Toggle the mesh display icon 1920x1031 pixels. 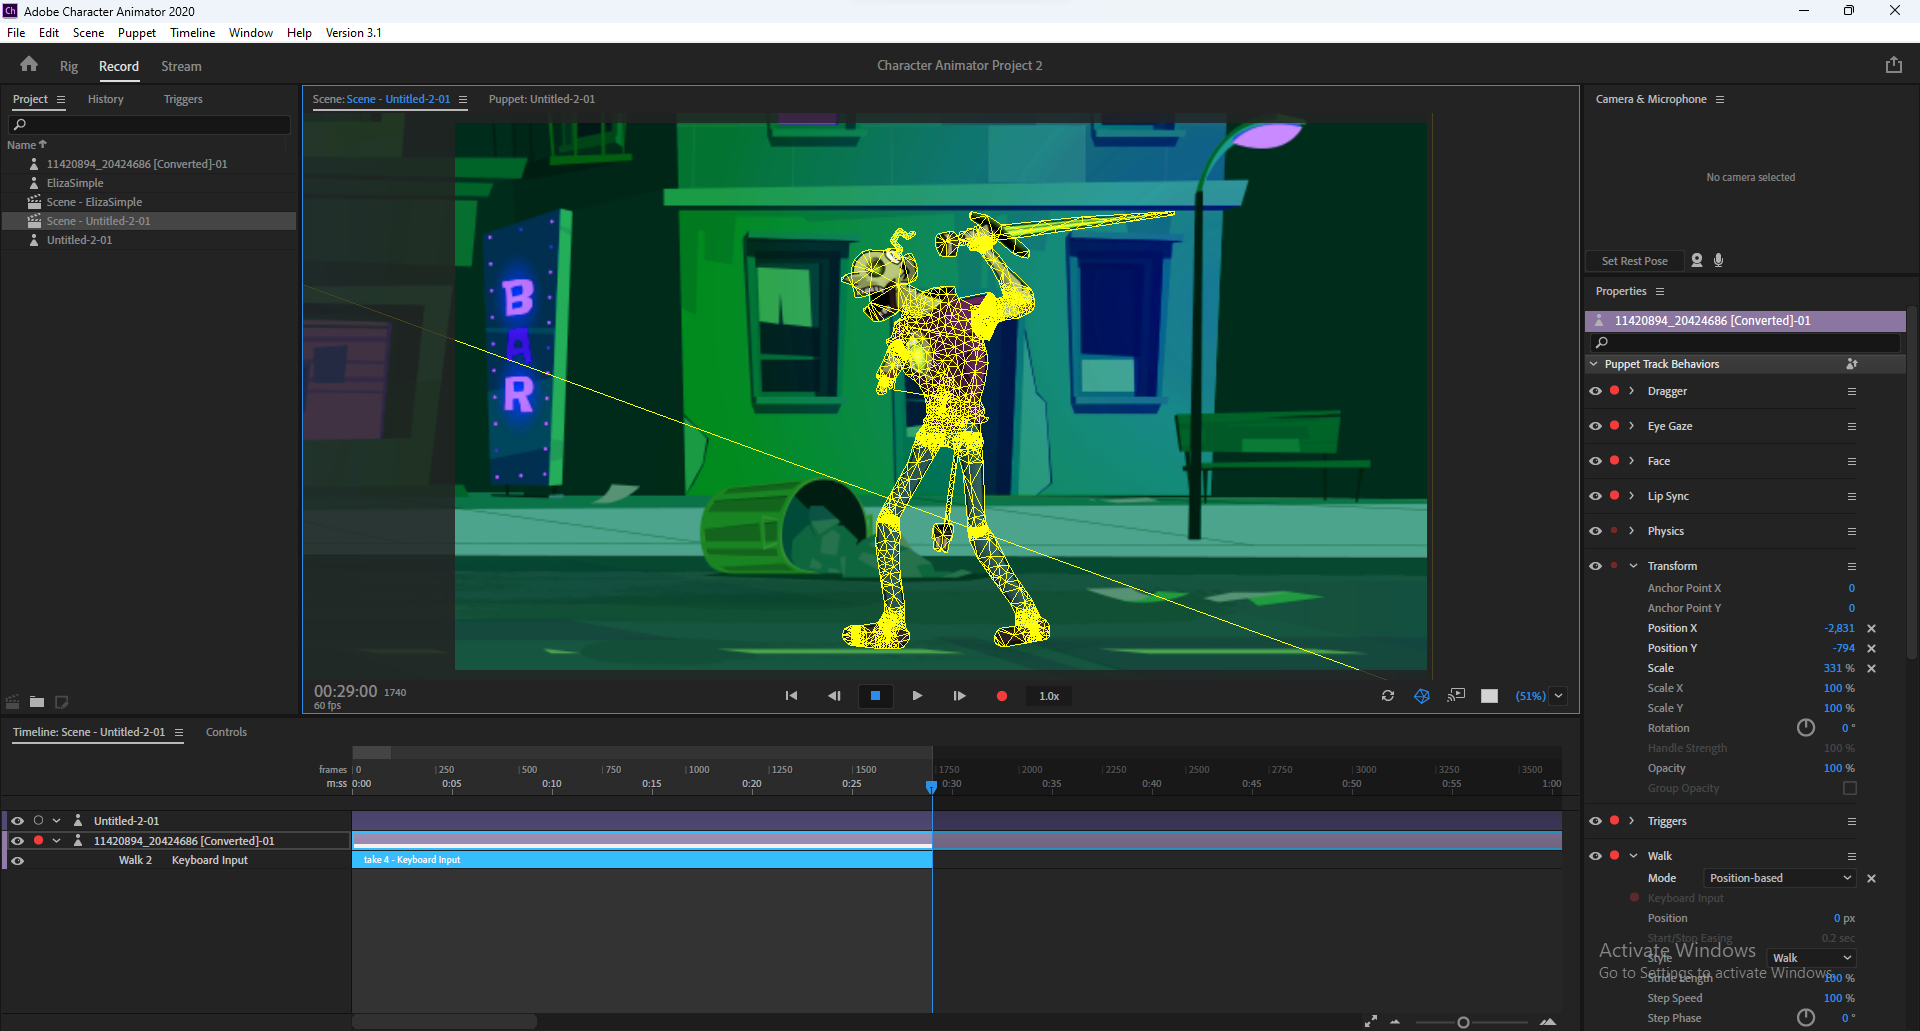tap(1422, 696)
